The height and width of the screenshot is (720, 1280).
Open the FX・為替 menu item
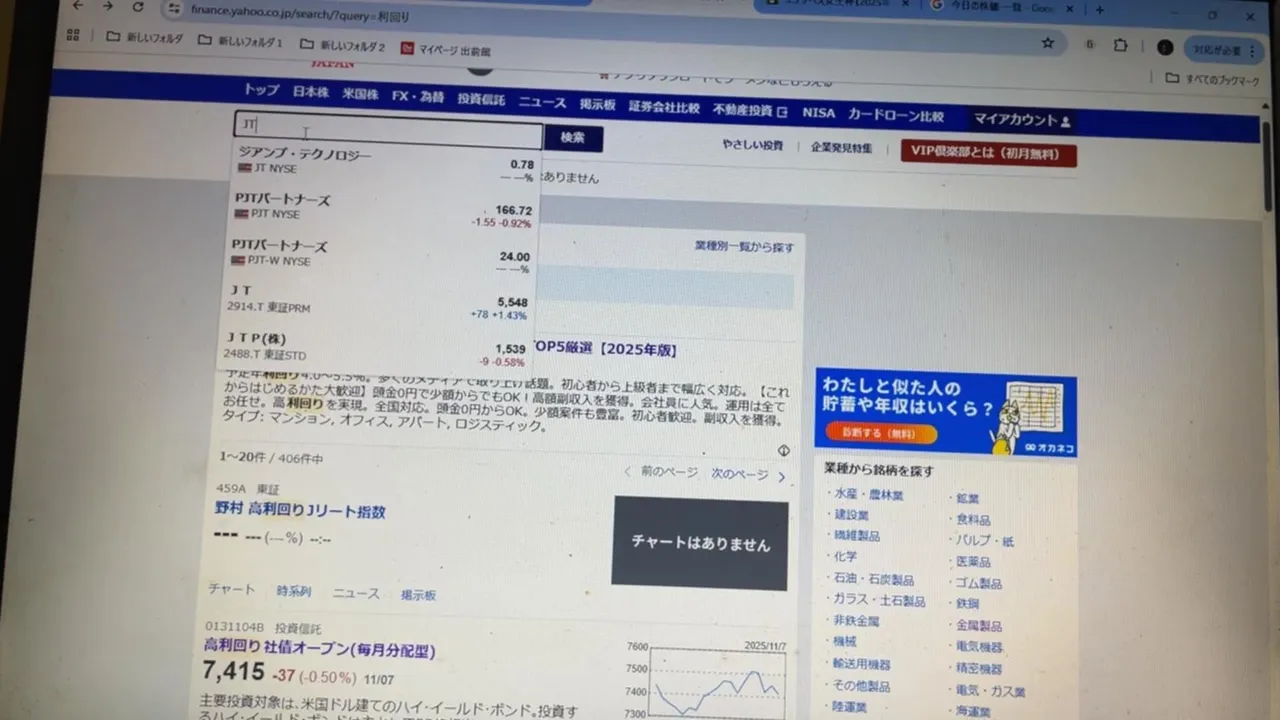pyautogui.click(x=418, y=97)
